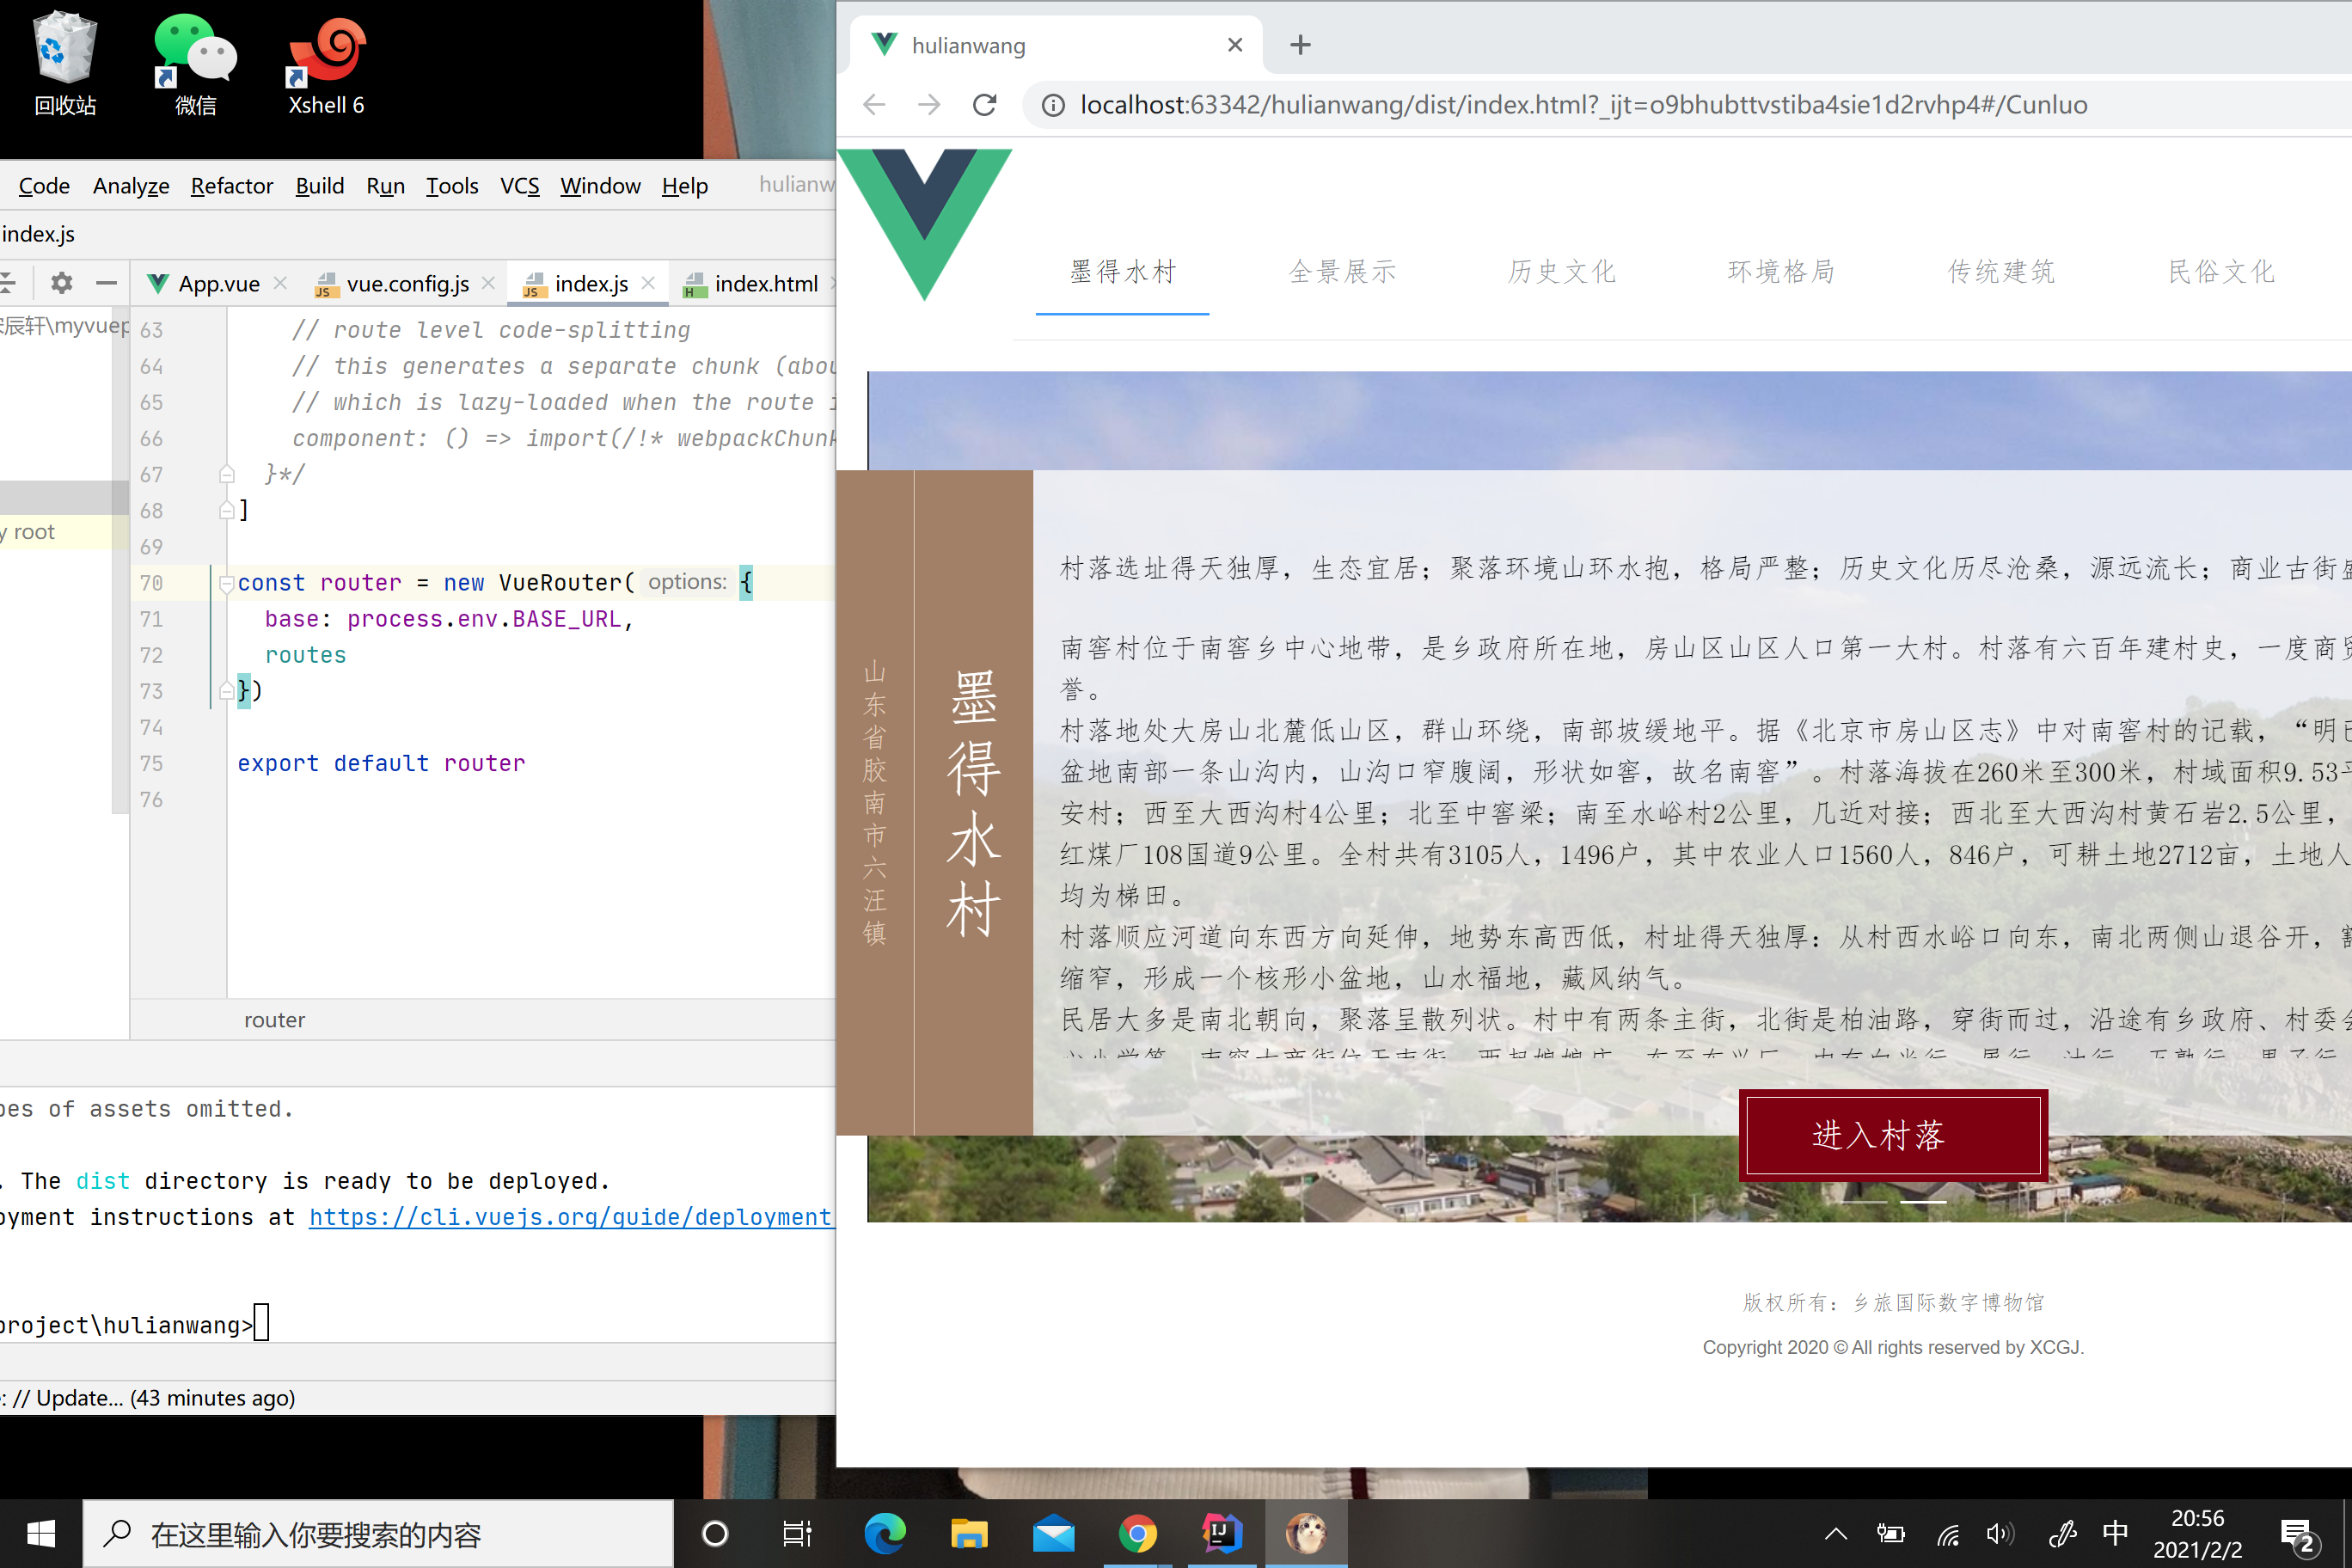
Task: Click the second carousel indicator line
Action: tap(1923, 1201)
